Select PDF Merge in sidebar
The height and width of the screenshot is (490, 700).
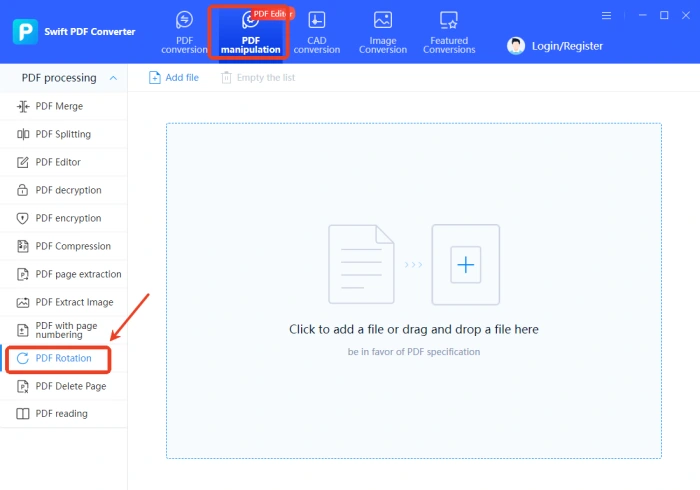[64, 106]
